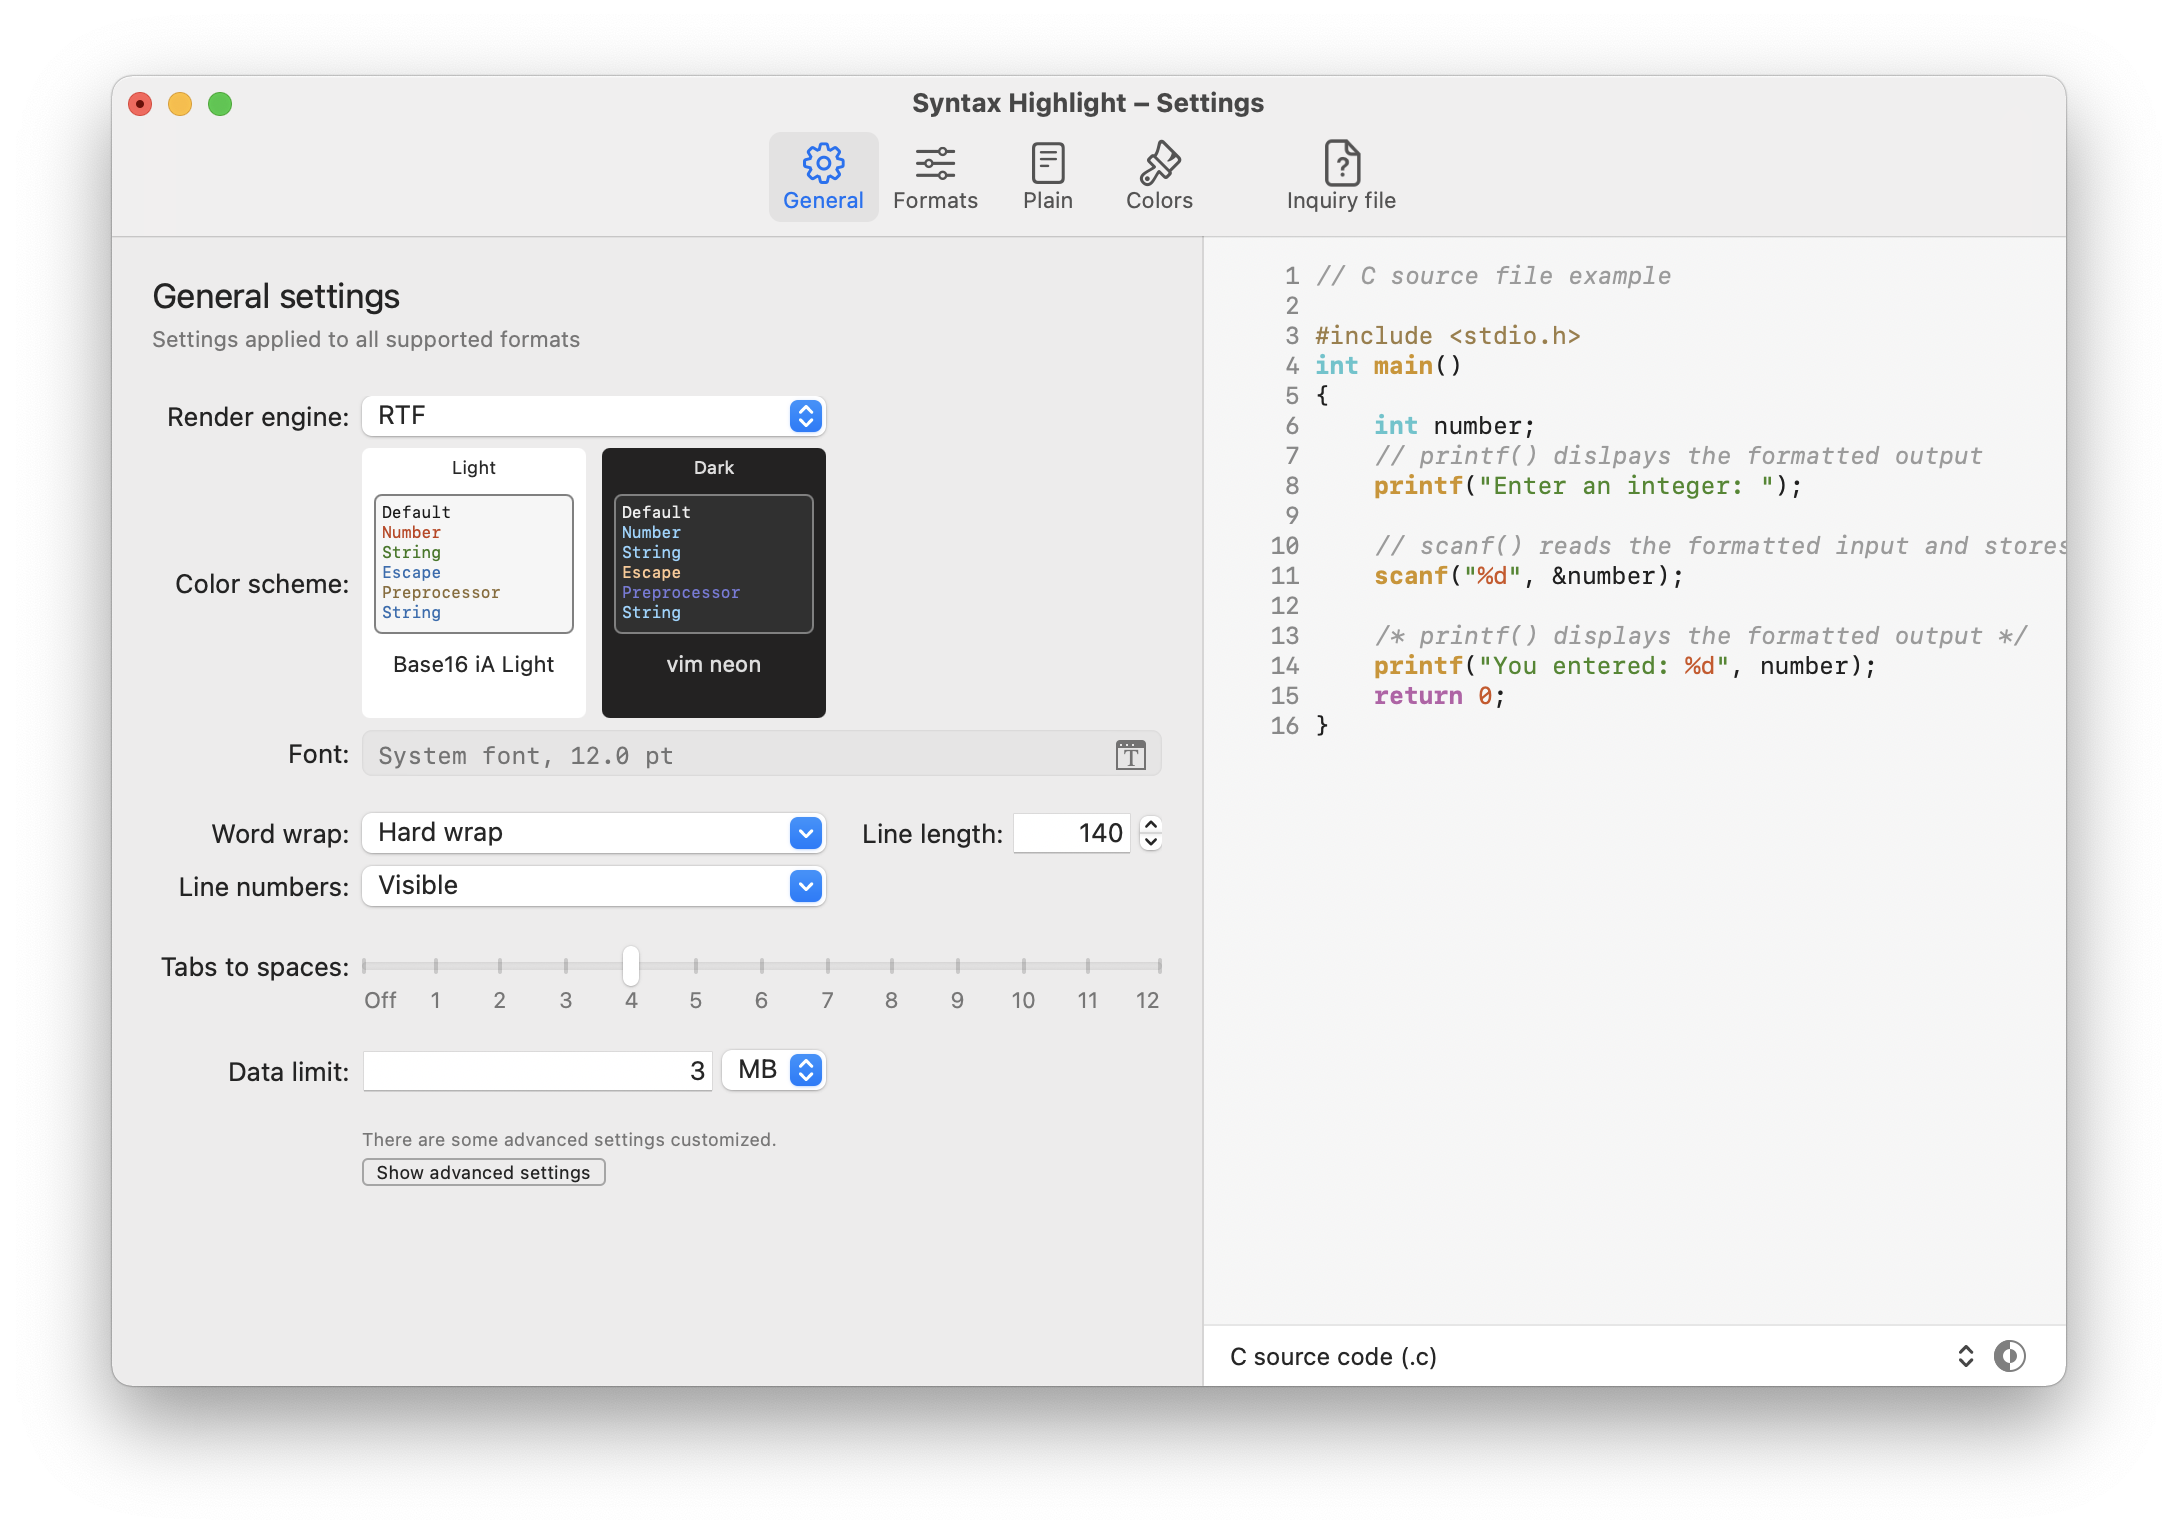
Task: Expand the Word wrap dropdown
Action: coord(805,832)
